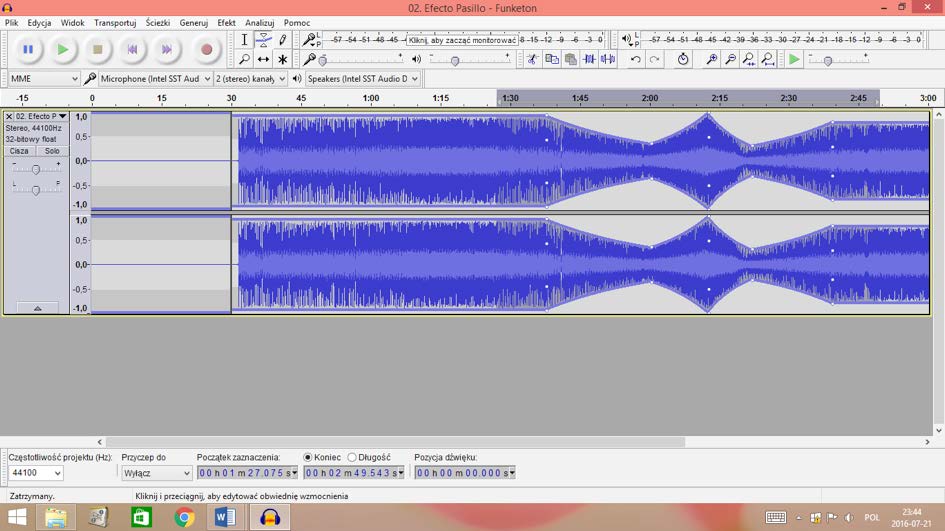Open the Efekt menu
Screen dimensions: 945x531
click(x=227, y=23)
